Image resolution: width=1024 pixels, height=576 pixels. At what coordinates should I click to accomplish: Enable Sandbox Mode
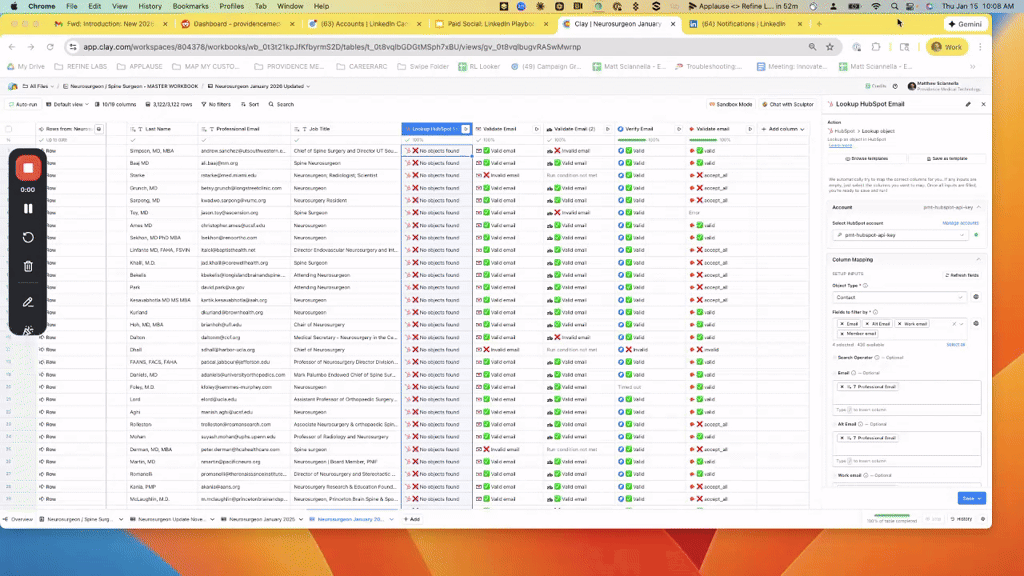pyautogui.click(x=733, y=104)
